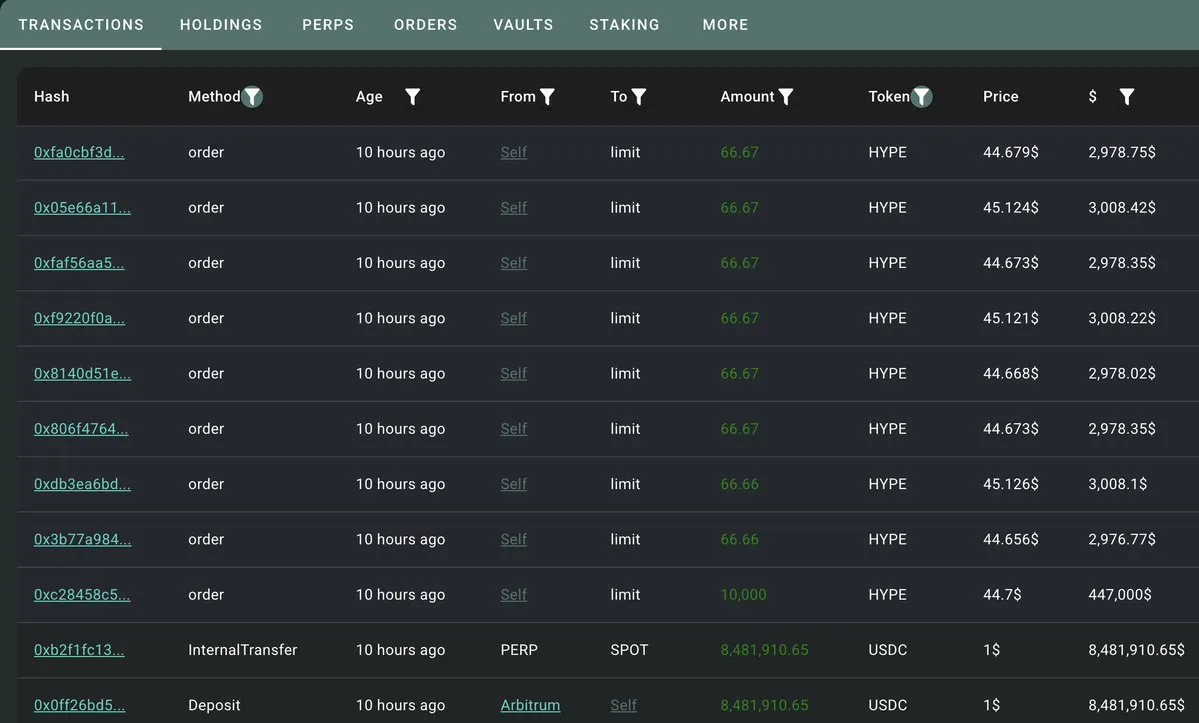Click Self link in the Deposit row

(x=623, y=705)
